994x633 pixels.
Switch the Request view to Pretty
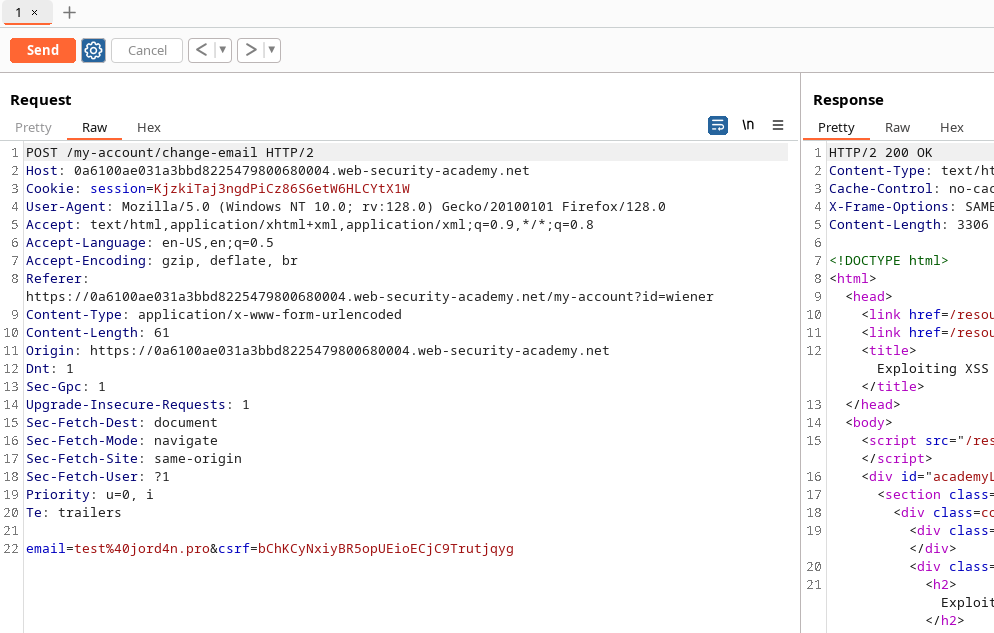click(33, 127)
